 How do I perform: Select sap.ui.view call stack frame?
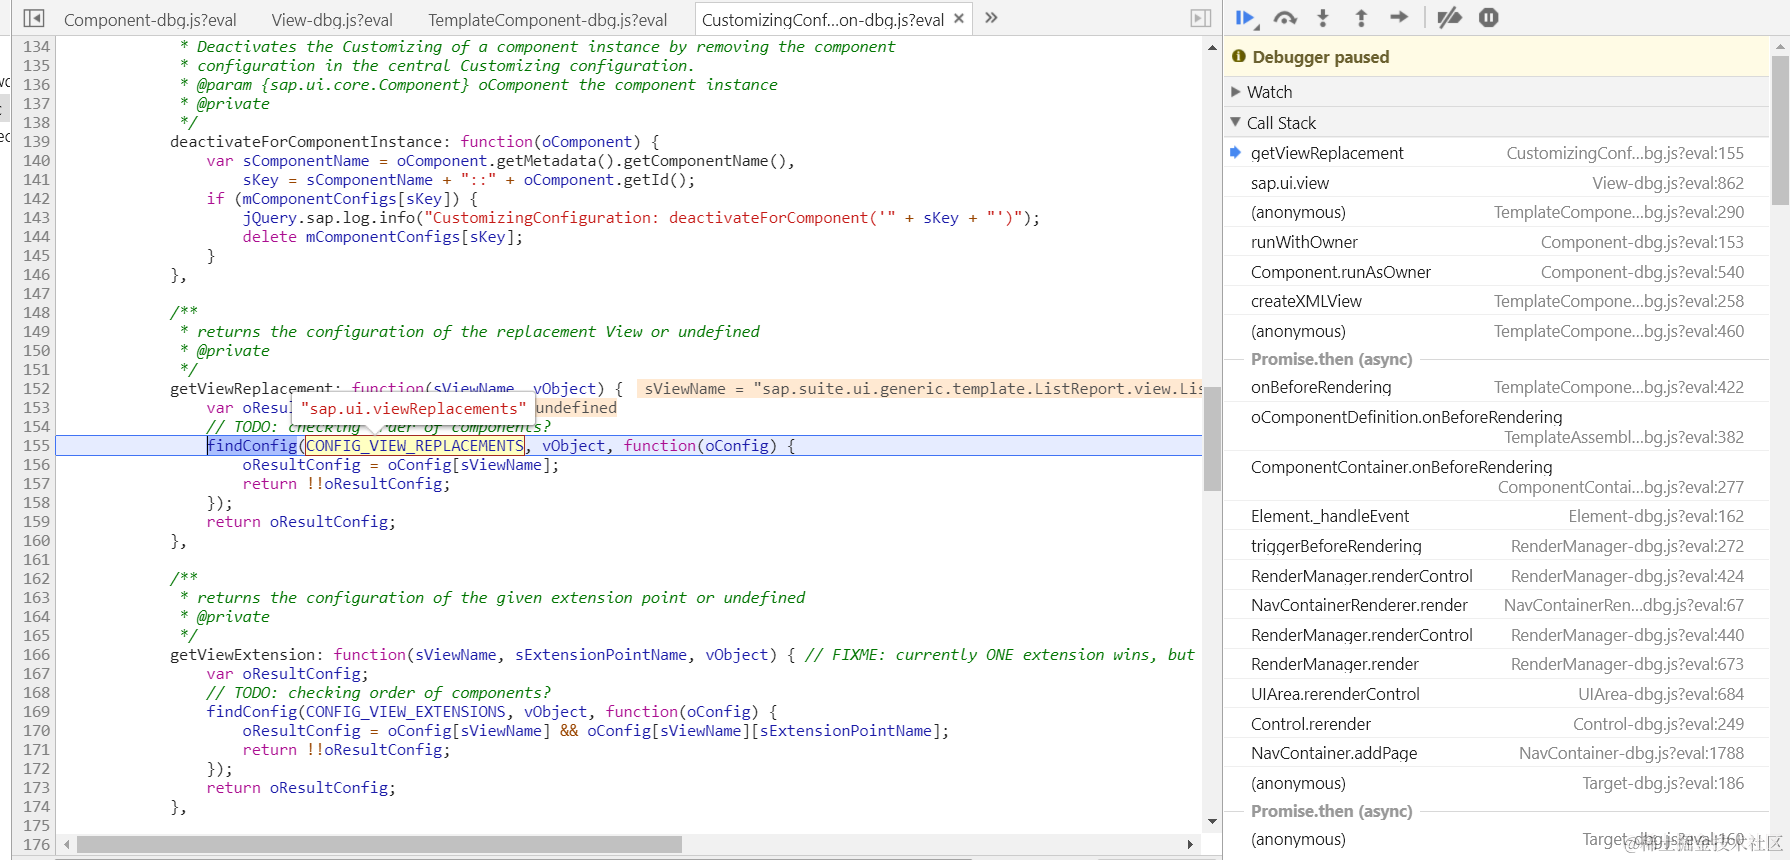1497,183
